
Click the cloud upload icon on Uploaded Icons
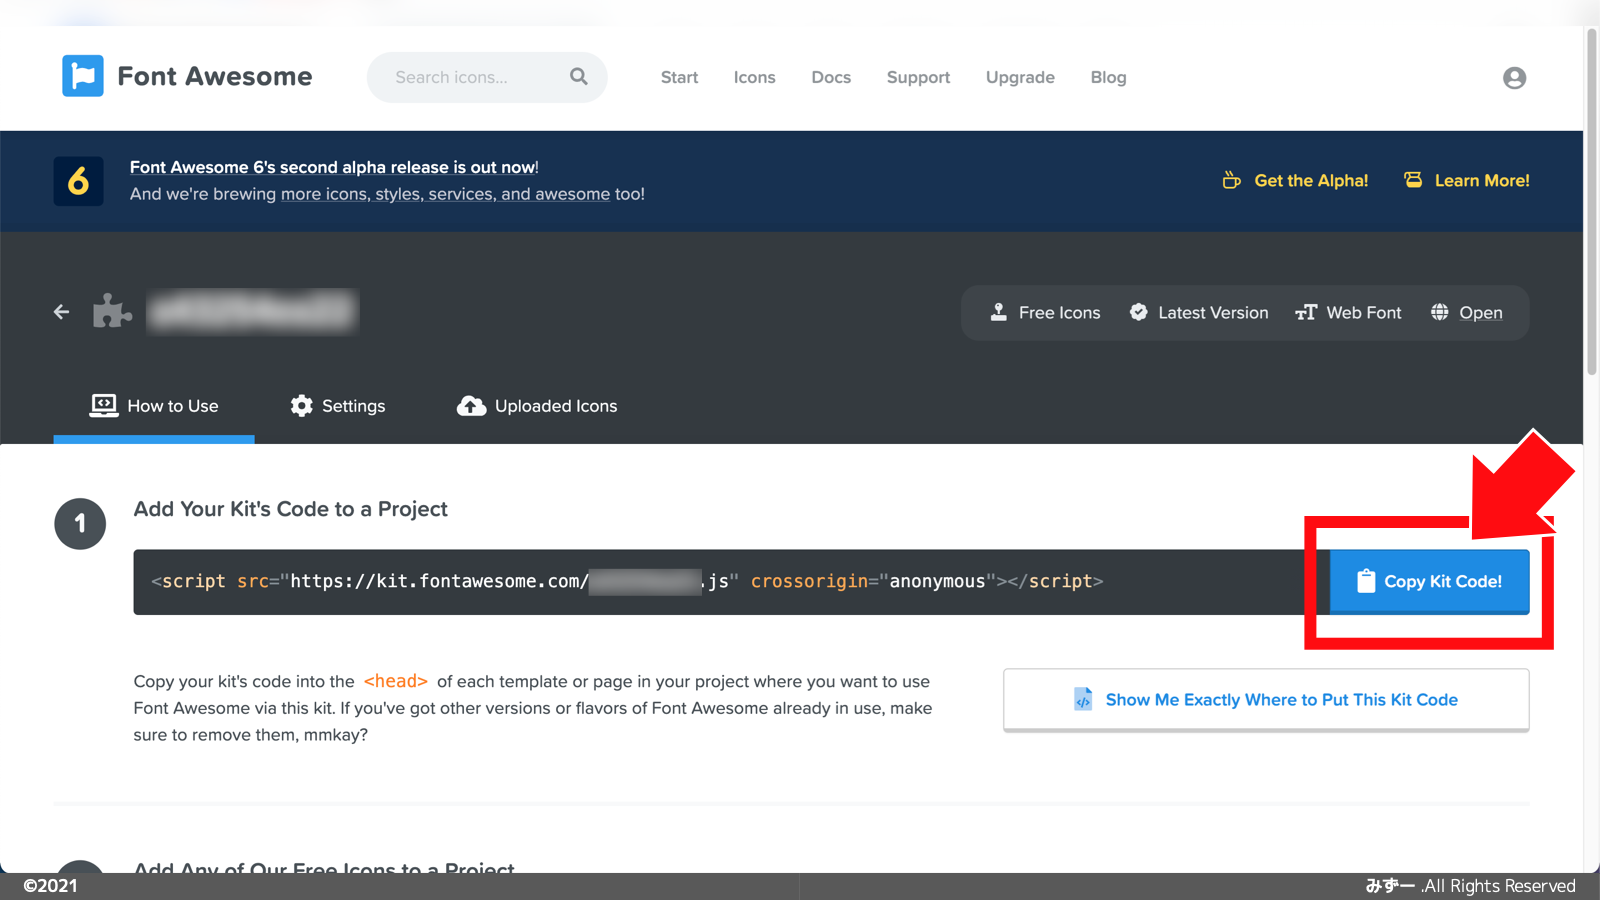click(x=471, y=405)
